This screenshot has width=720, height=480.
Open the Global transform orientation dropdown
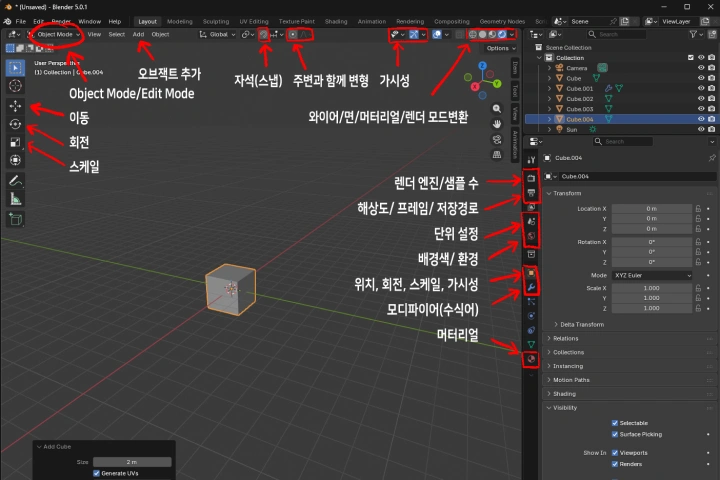tap(218, 34)
